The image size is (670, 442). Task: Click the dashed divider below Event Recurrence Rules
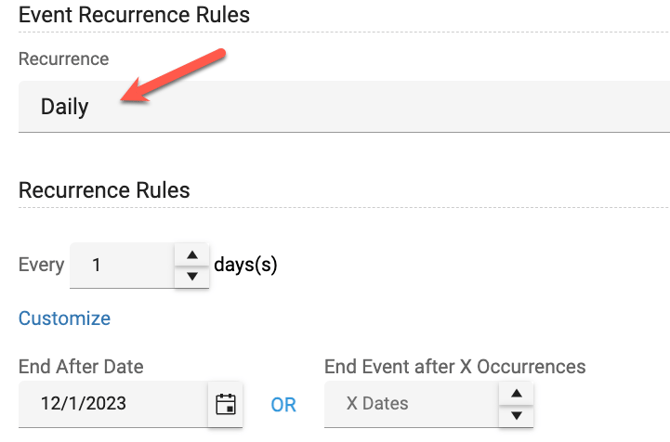340,32
